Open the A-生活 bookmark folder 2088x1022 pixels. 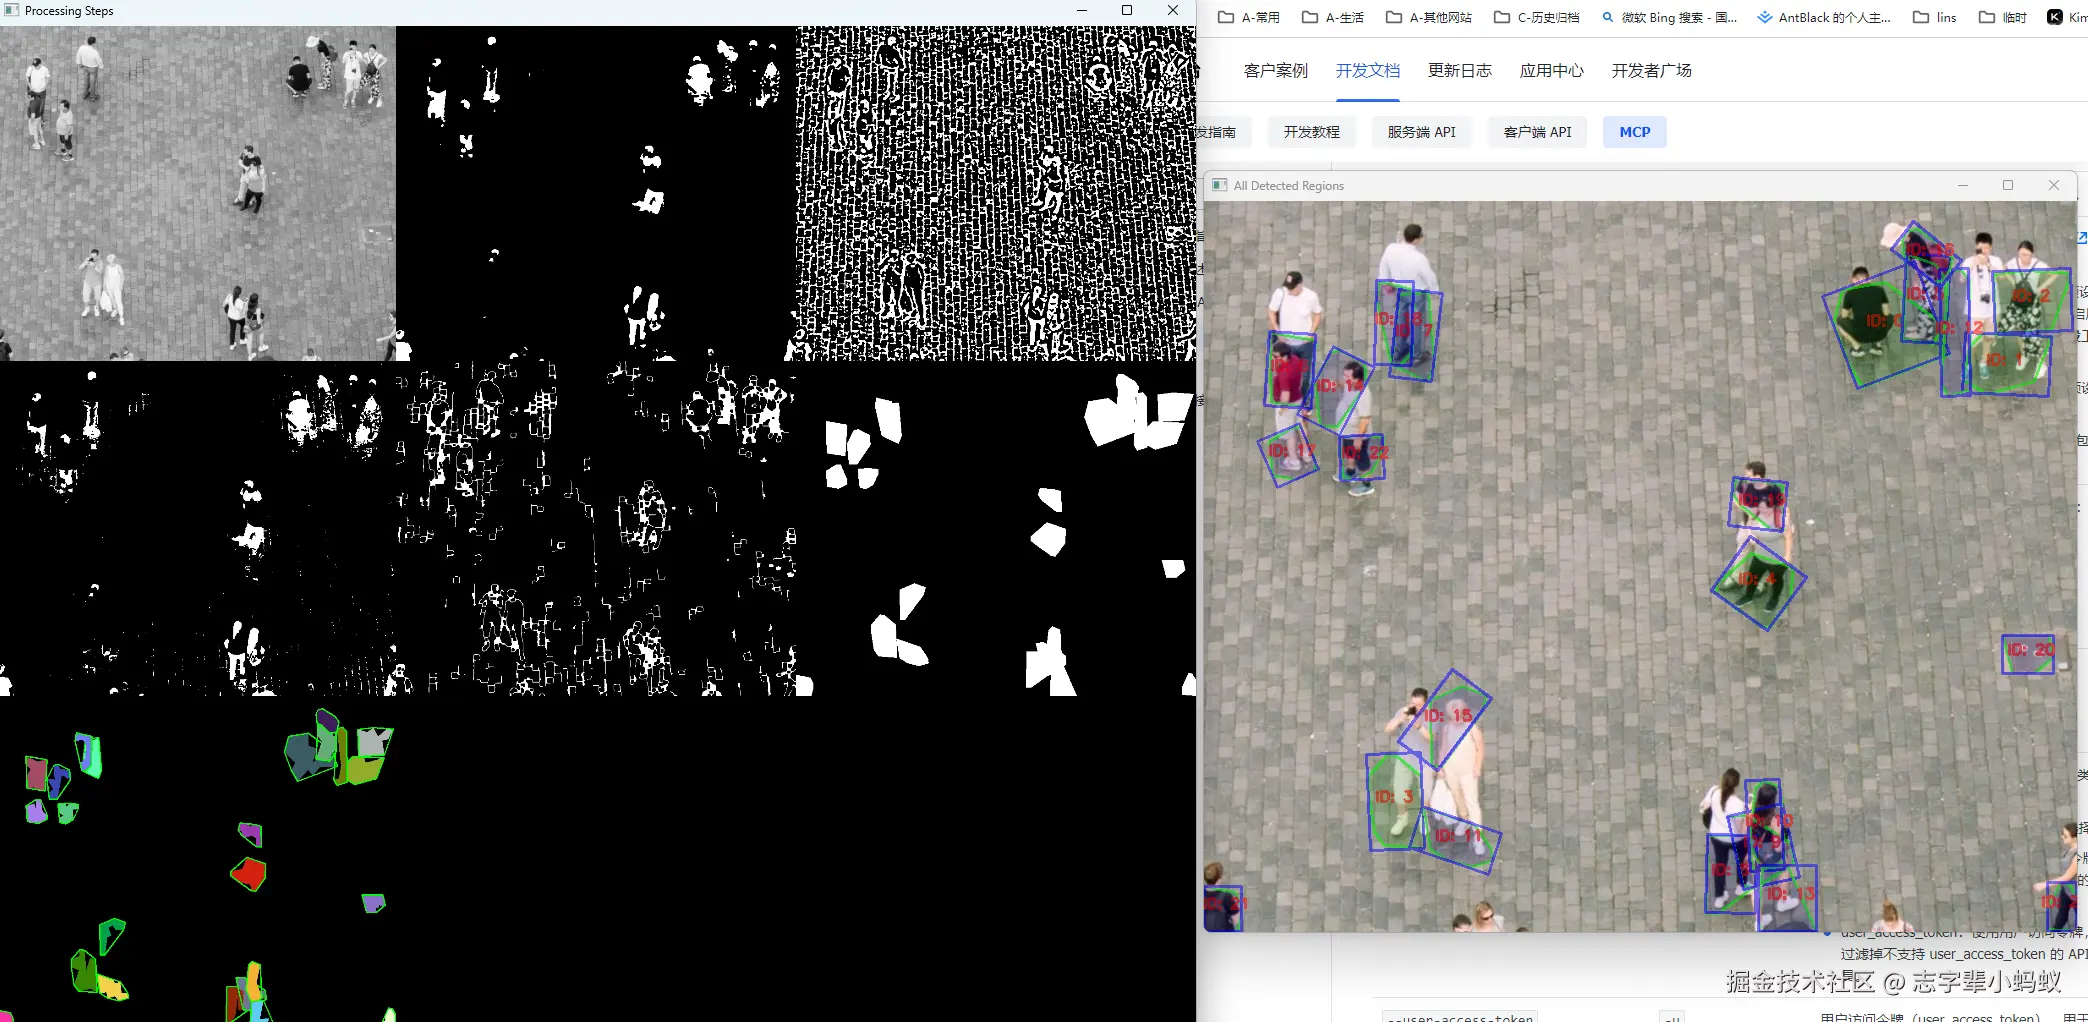pyautogui.click(x=1333, y=17)
